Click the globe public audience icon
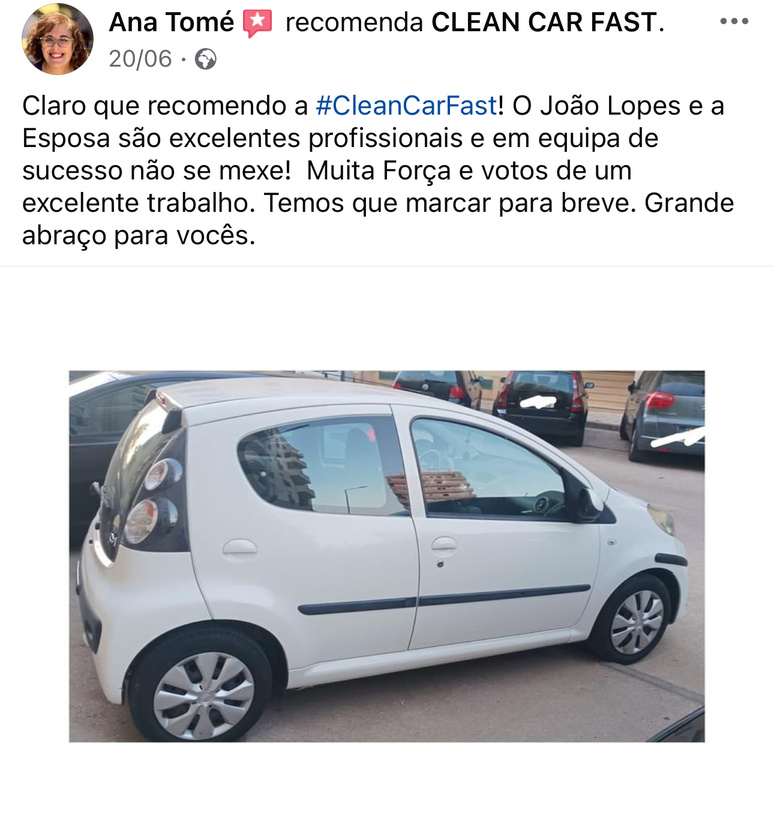 coord(206,59)
